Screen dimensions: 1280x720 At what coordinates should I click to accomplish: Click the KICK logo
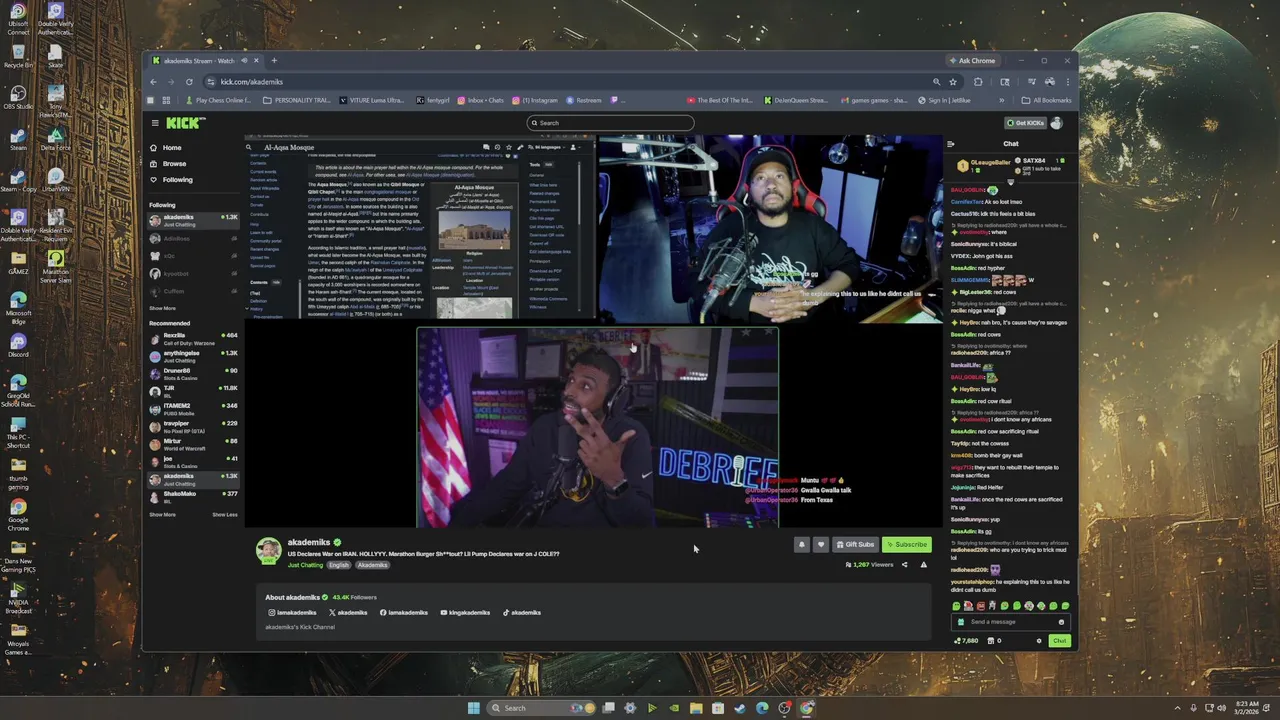(185, 123)
